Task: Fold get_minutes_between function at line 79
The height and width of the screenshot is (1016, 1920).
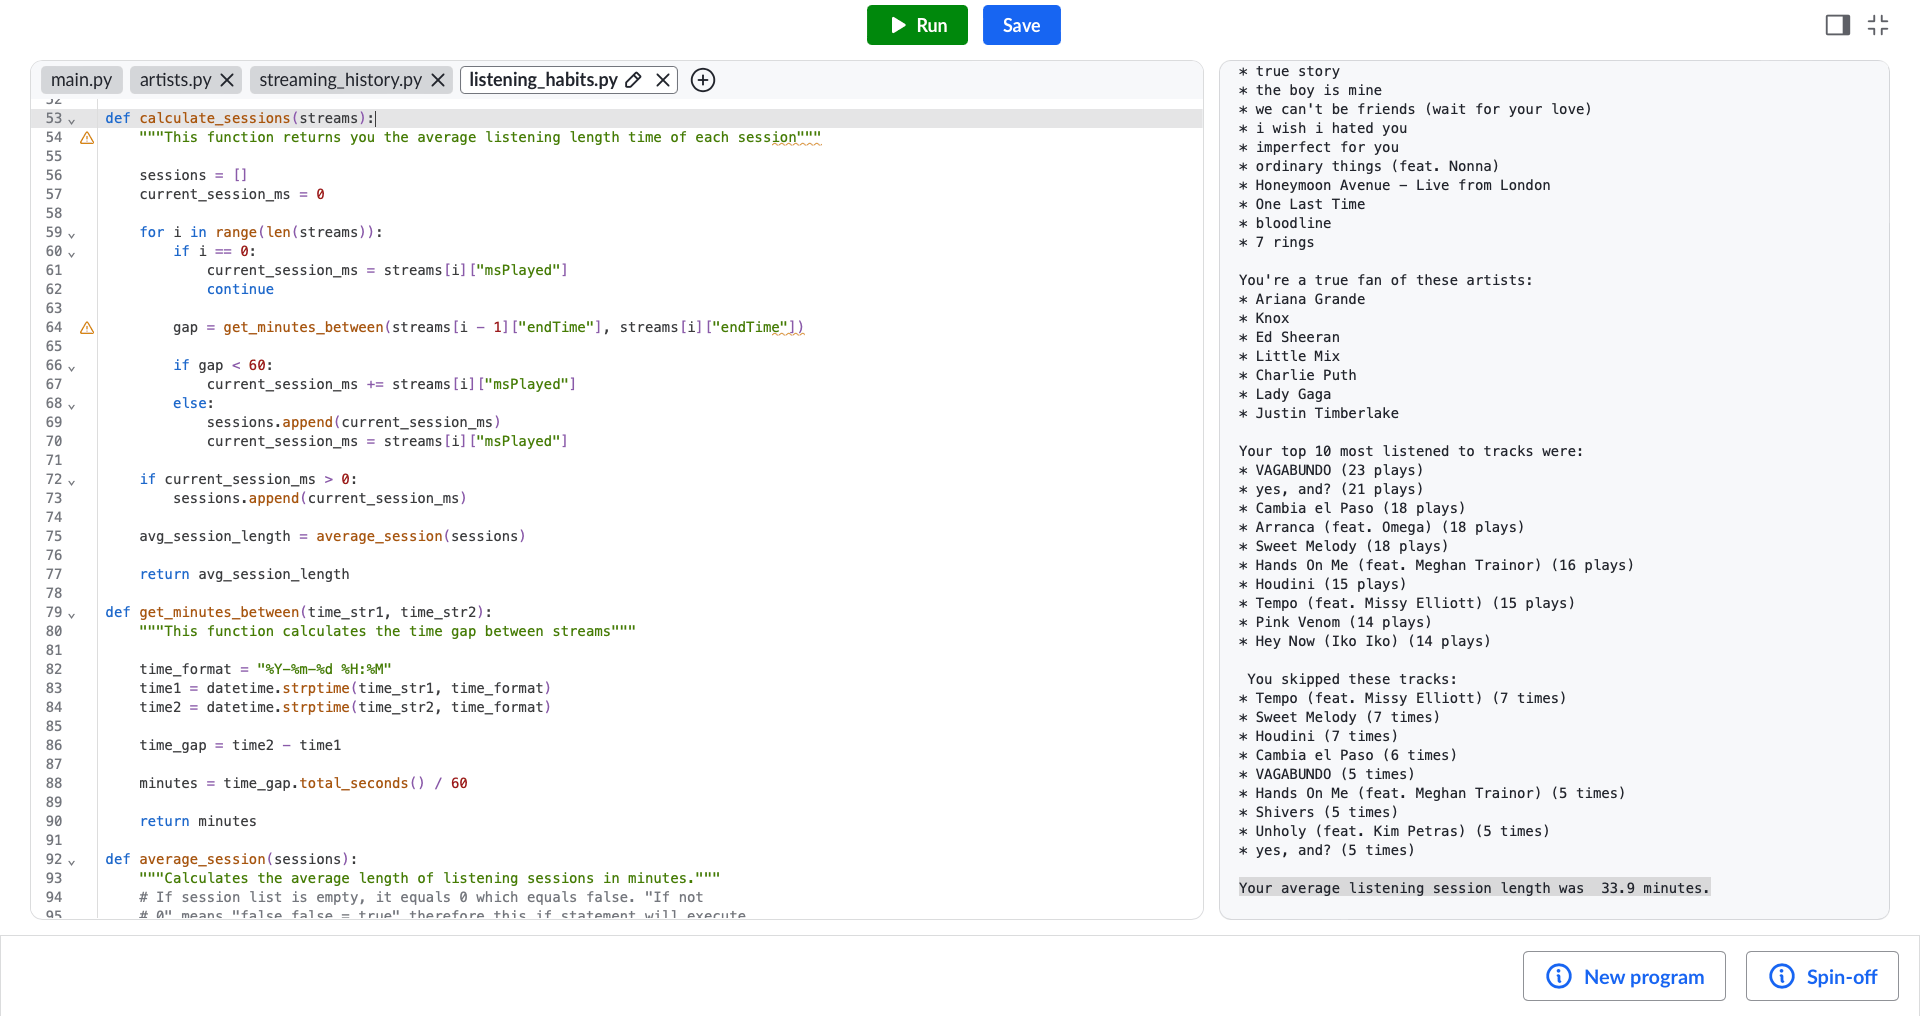Action: coord(72,614)
